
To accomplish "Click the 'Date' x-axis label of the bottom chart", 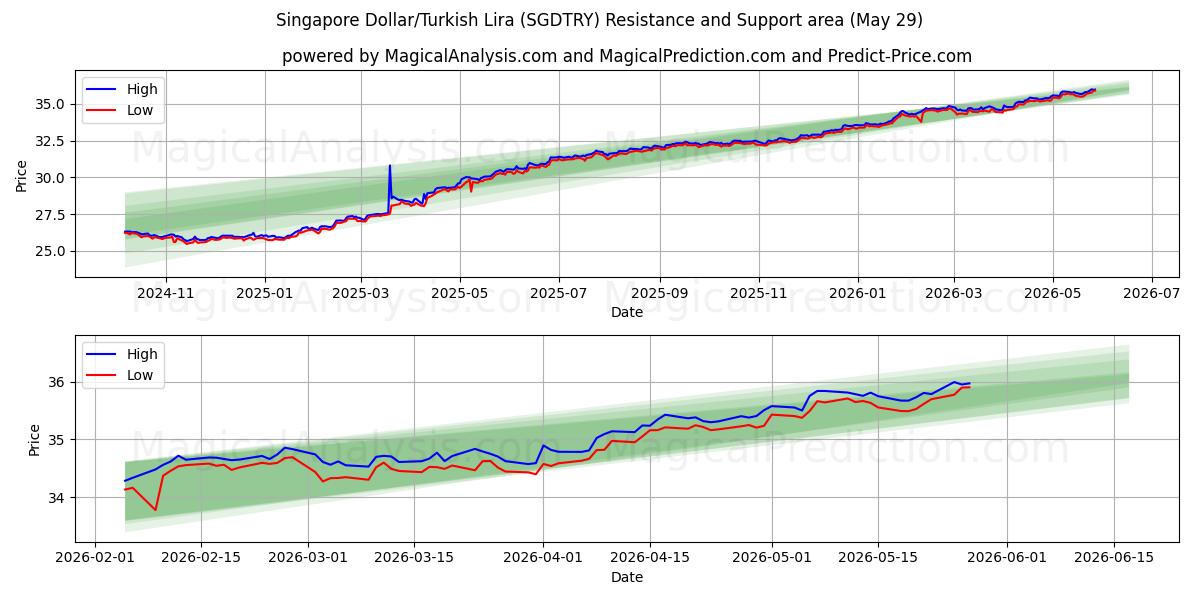I will pyautogui.click(x=627, y=578).
